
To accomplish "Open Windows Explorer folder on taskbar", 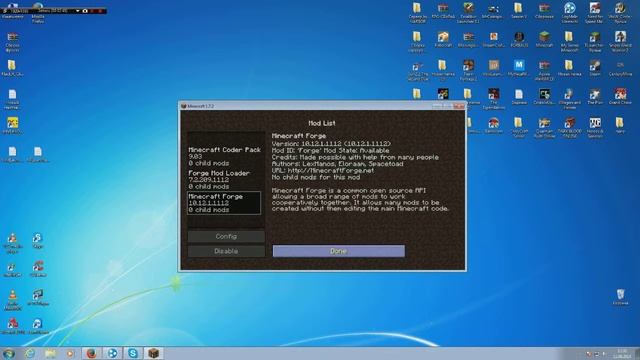I will pyautogui.click(x=50, y=353).
